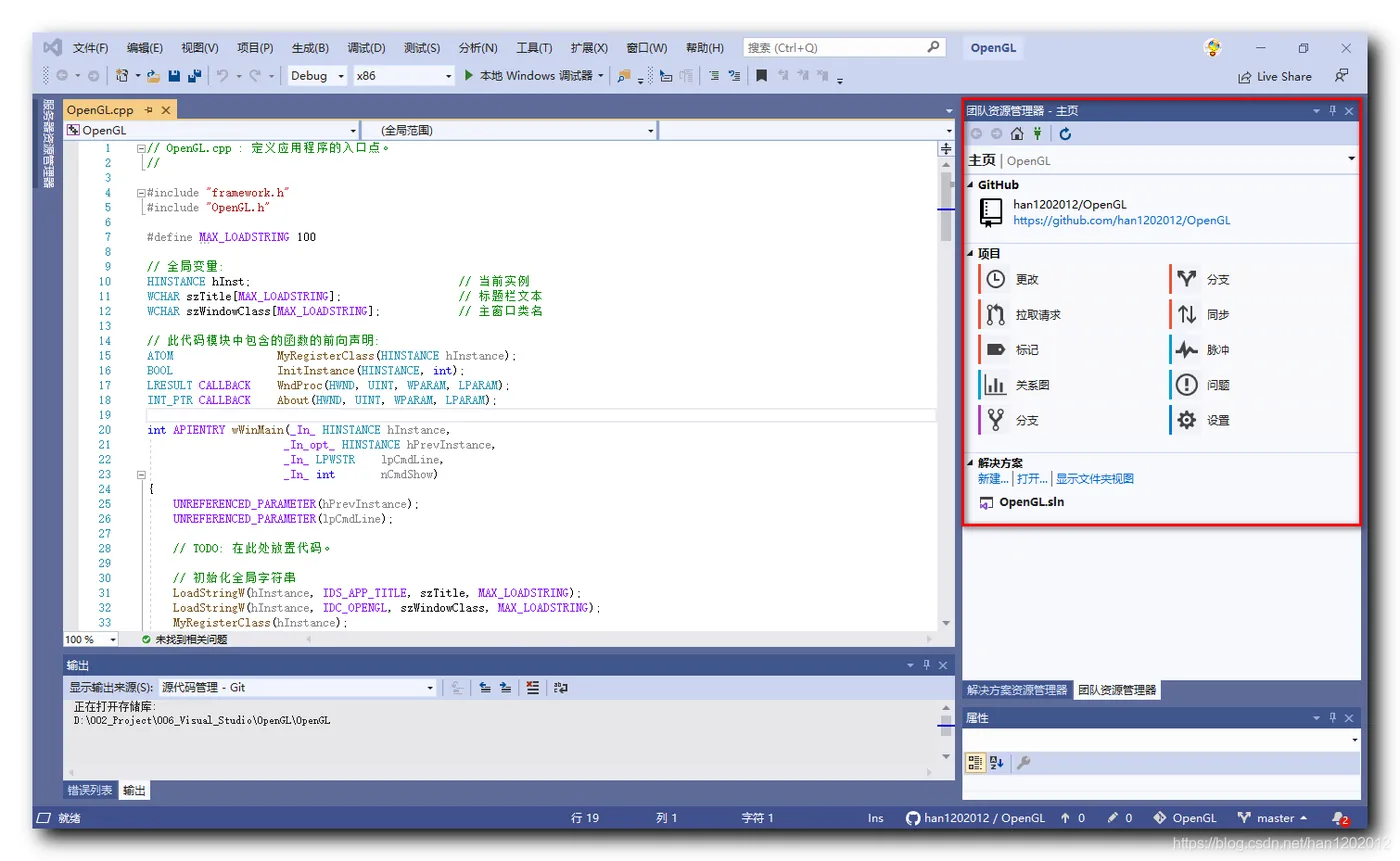Click Send Feedback icon beside Live Share
The height and width of the screenshot is (861, 1400).
point(1342,76)
